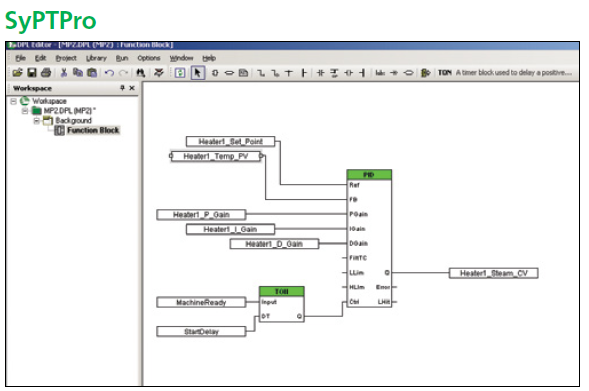The height and width of the screenshot is (391, 589).
Task: Collapse the Background tree node
Action: 36,121
